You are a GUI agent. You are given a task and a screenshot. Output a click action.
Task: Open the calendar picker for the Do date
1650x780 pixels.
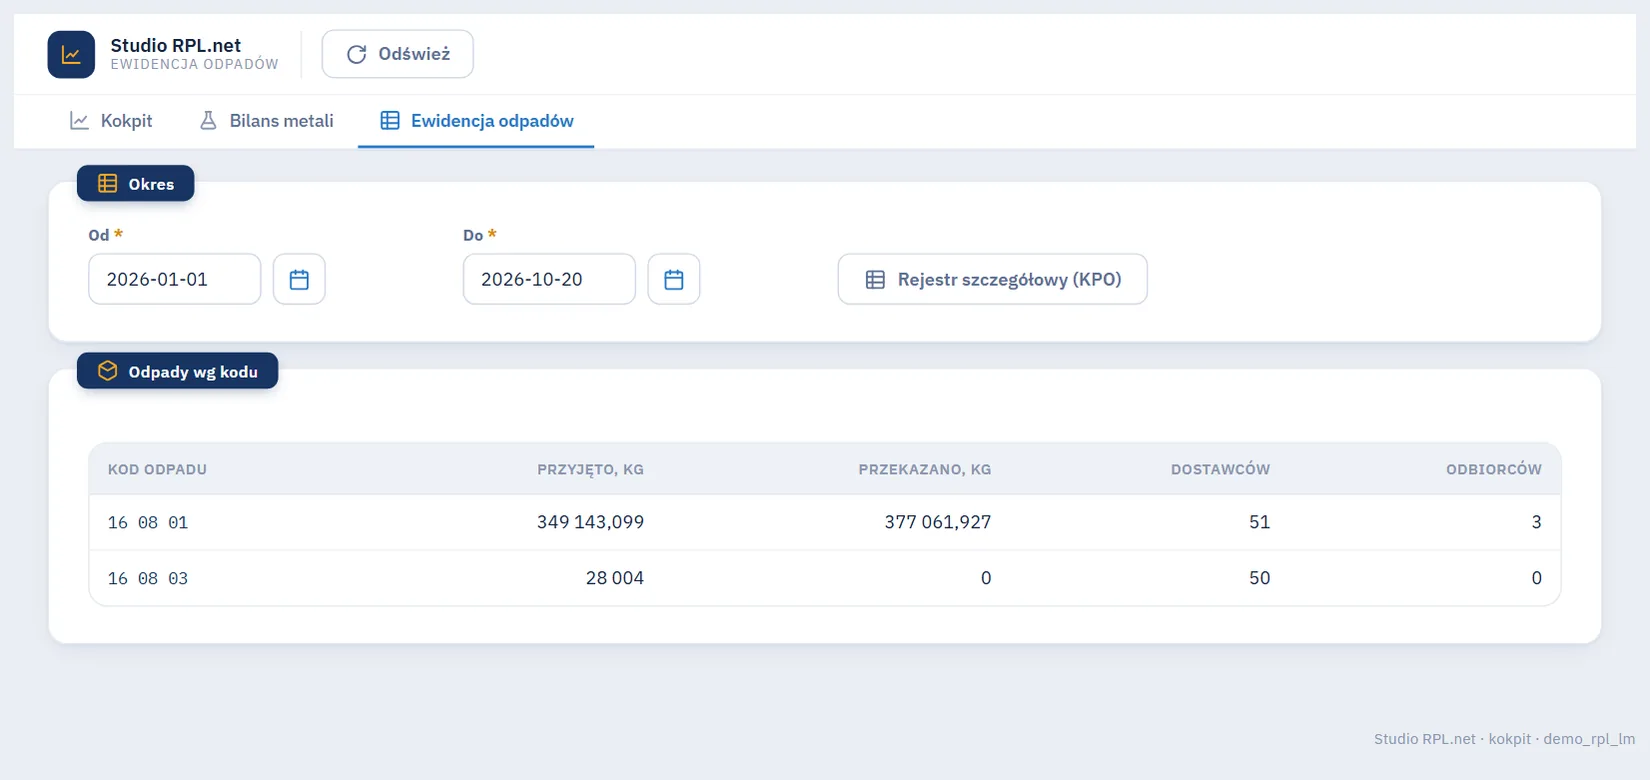[674, 279]
